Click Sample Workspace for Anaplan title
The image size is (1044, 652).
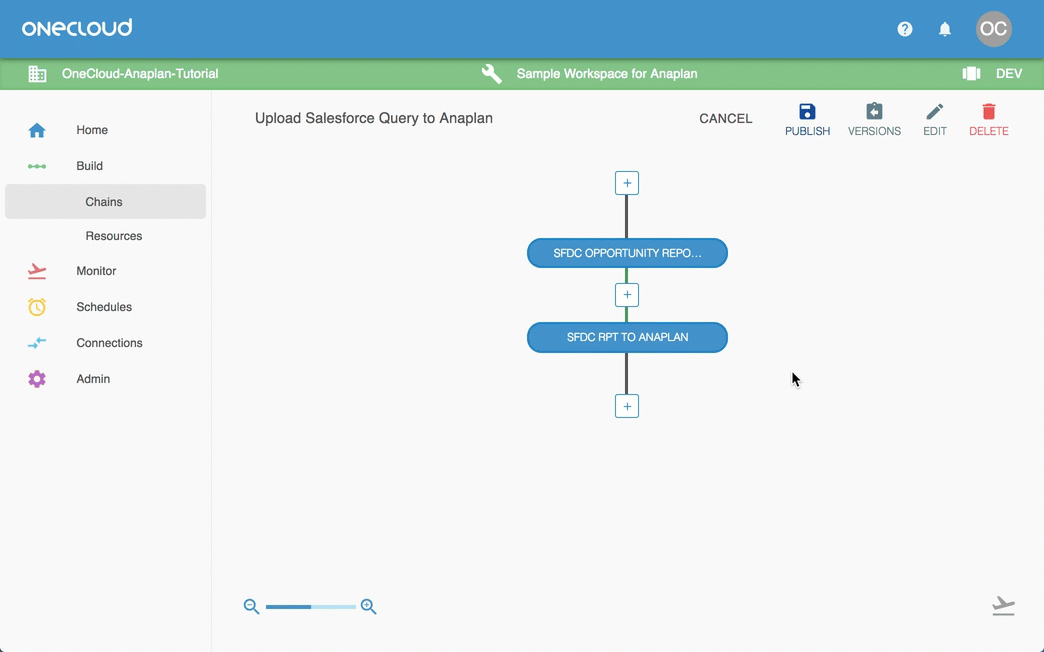[607, 74]
